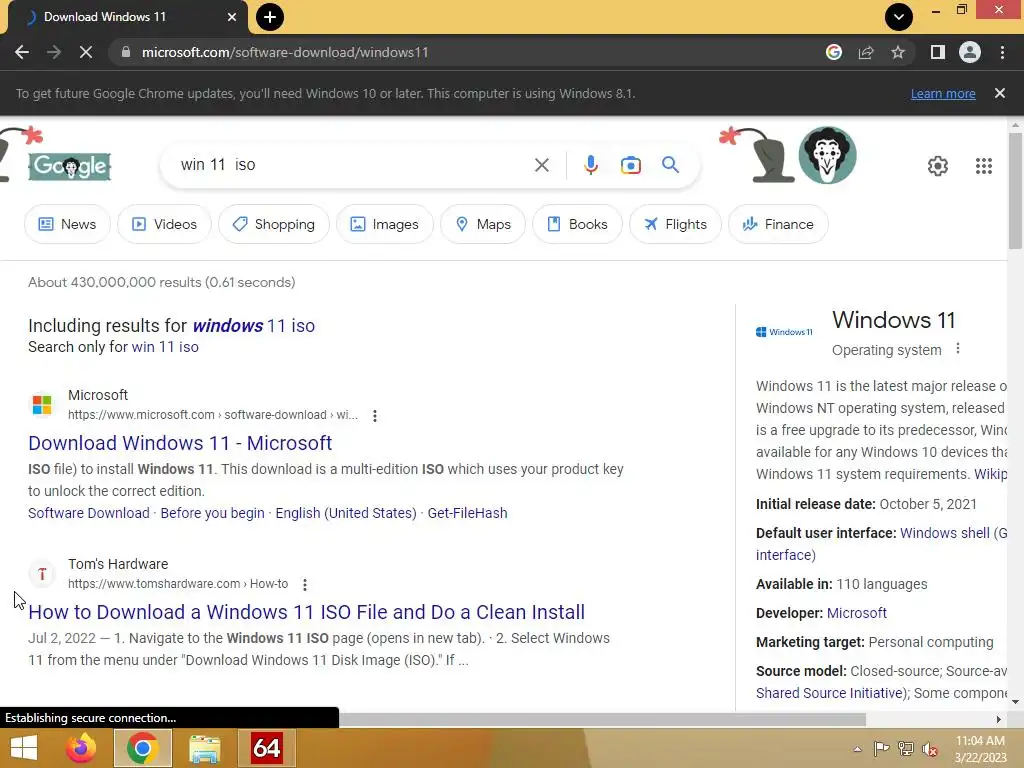Open Tom's Hardware clean install article
The image size is (1024, 768).
pos(306,612)
